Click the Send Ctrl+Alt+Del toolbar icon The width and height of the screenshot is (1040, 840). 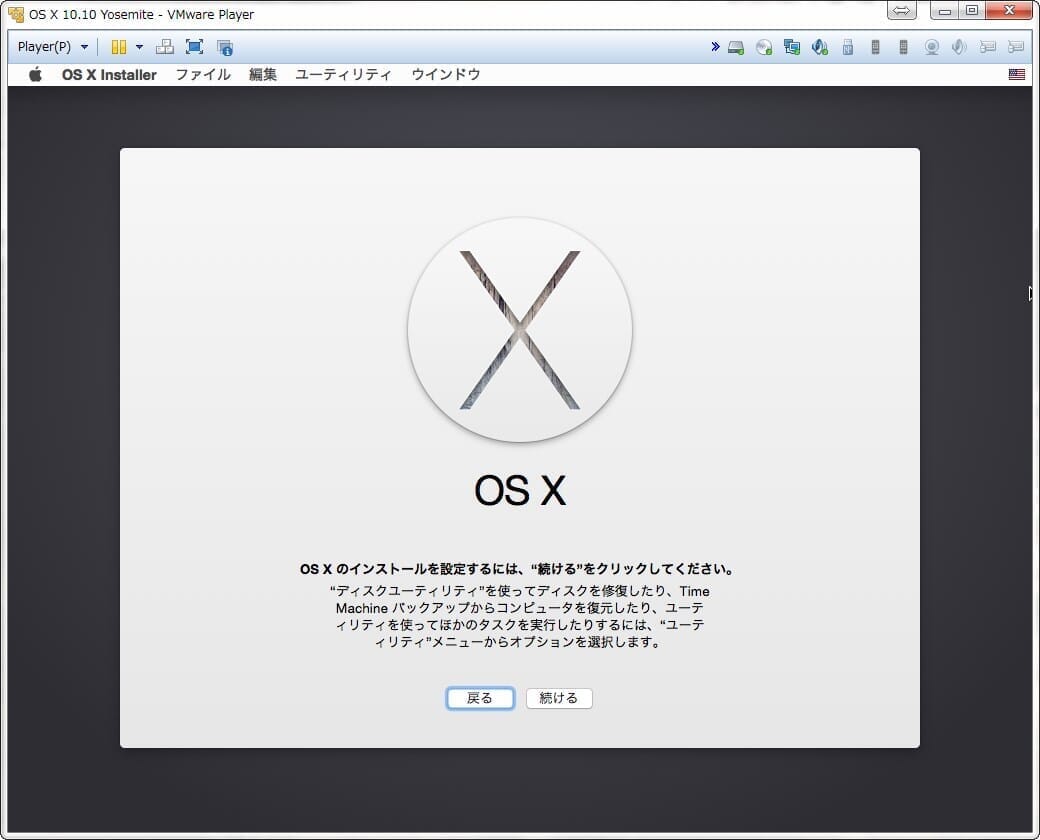coord(165,47)
